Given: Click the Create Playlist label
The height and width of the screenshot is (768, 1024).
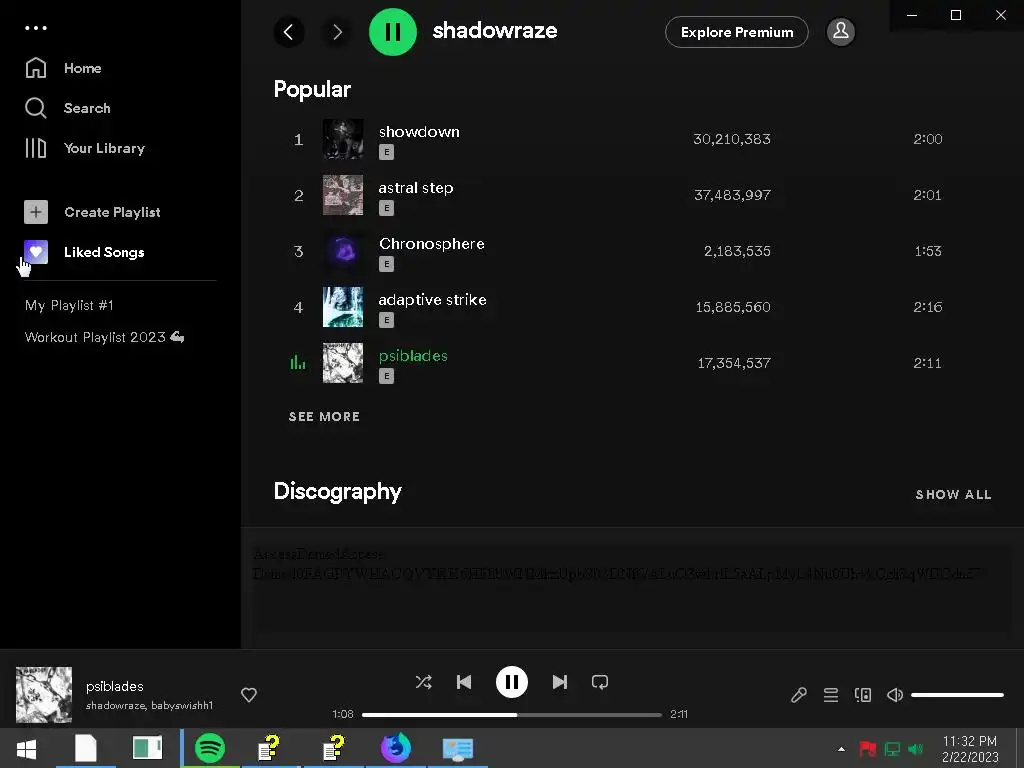Looking at the screenshot, I should tap(112, 212).
